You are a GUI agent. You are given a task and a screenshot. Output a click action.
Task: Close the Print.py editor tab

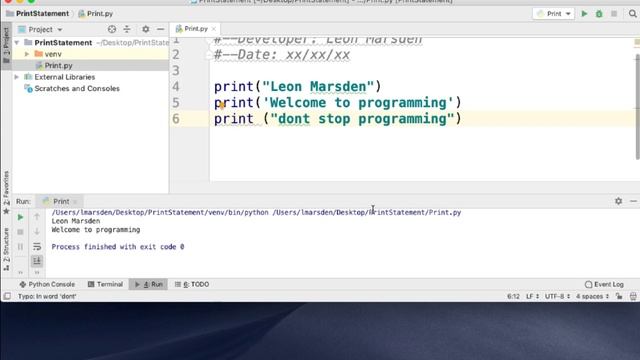[213, 29]
